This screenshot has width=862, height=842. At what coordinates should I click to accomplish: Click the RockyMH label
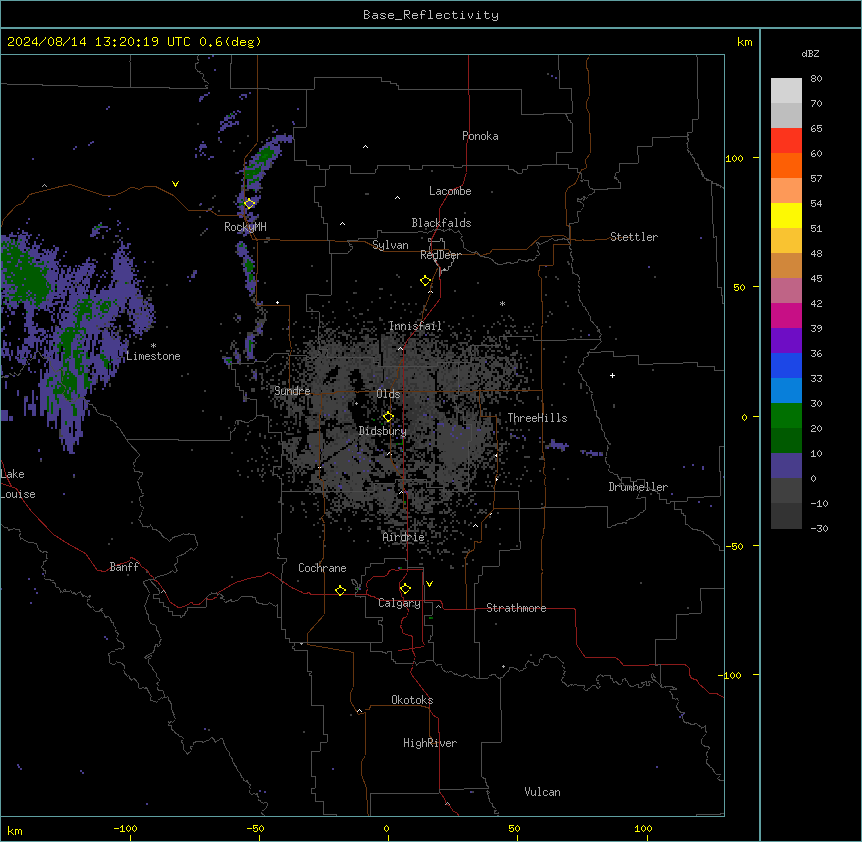(x=245, y=227)
